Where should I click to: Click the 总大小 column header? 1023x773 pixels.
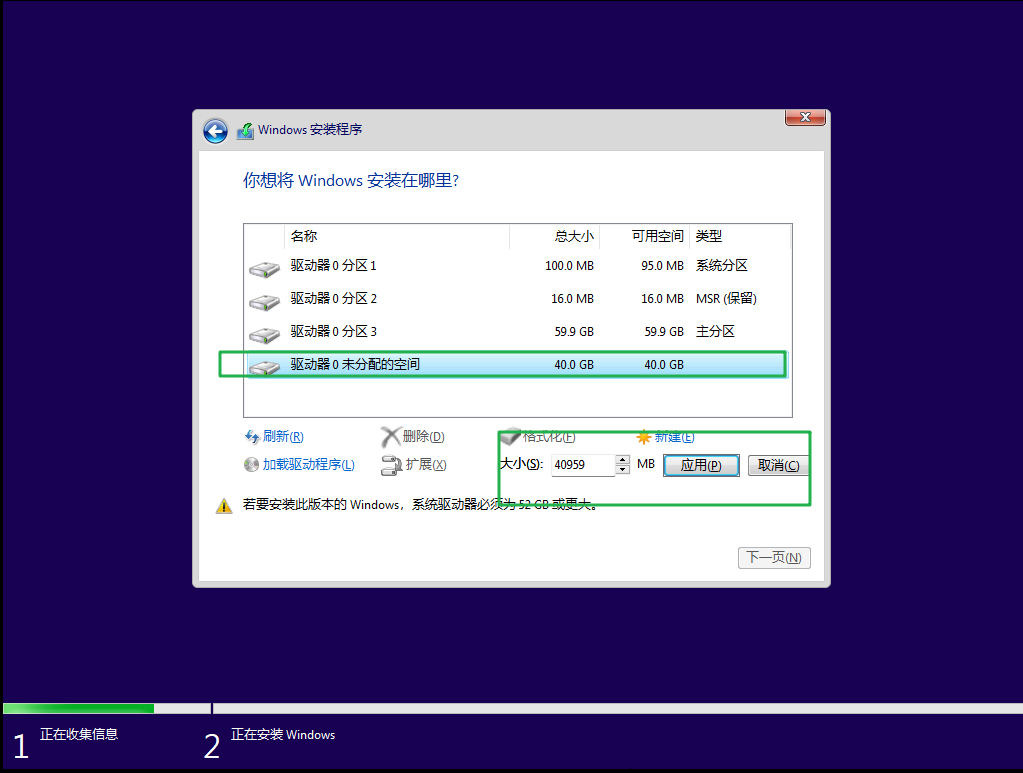pyautogui.click(x=554, y=236)
